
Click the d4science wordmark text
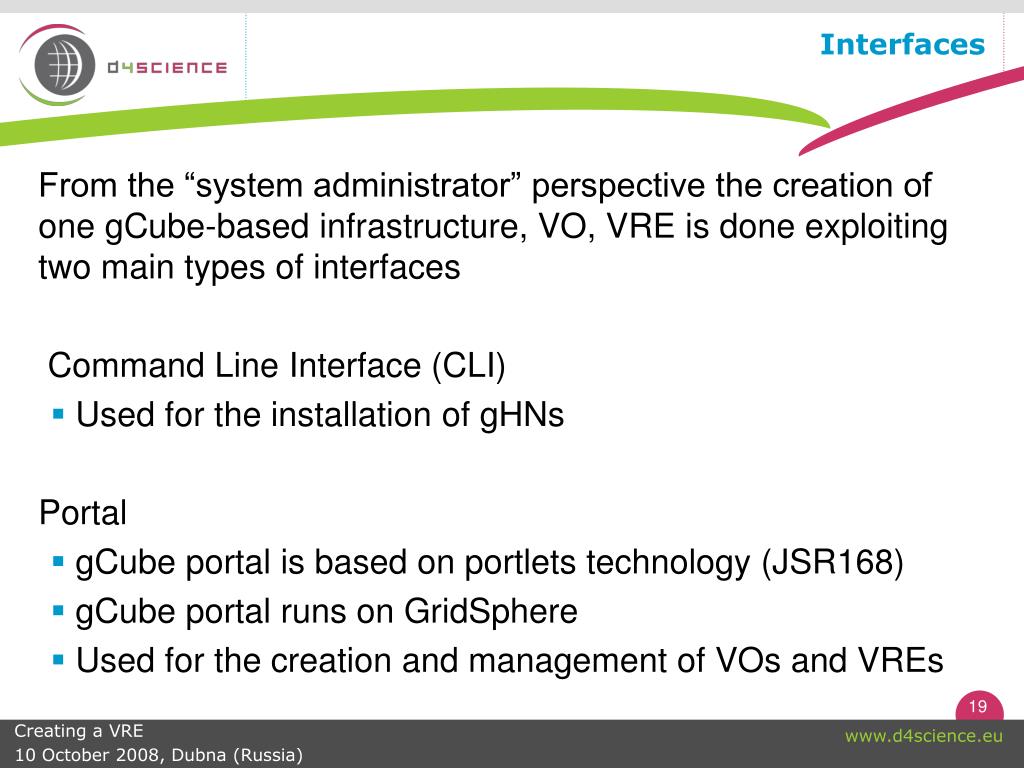[167, 67]
